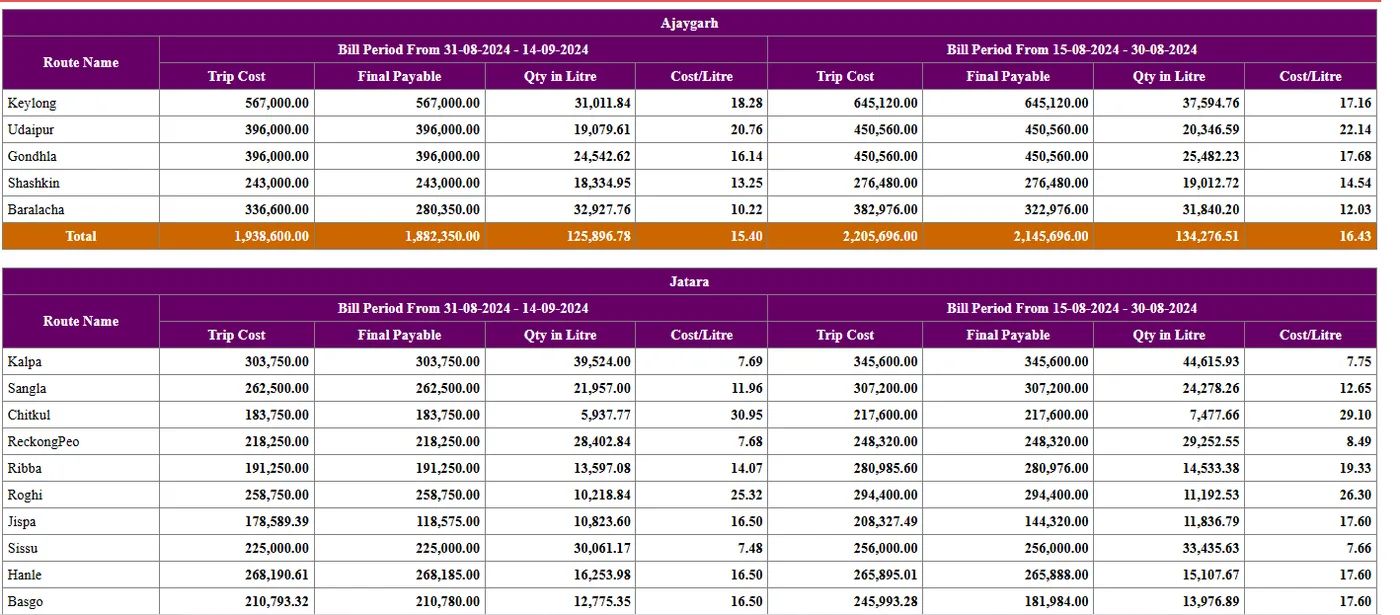Screen dimensions: 1400x615
Task: Click Basgo final payable 181,984.00
Action: click(1056, 601)
